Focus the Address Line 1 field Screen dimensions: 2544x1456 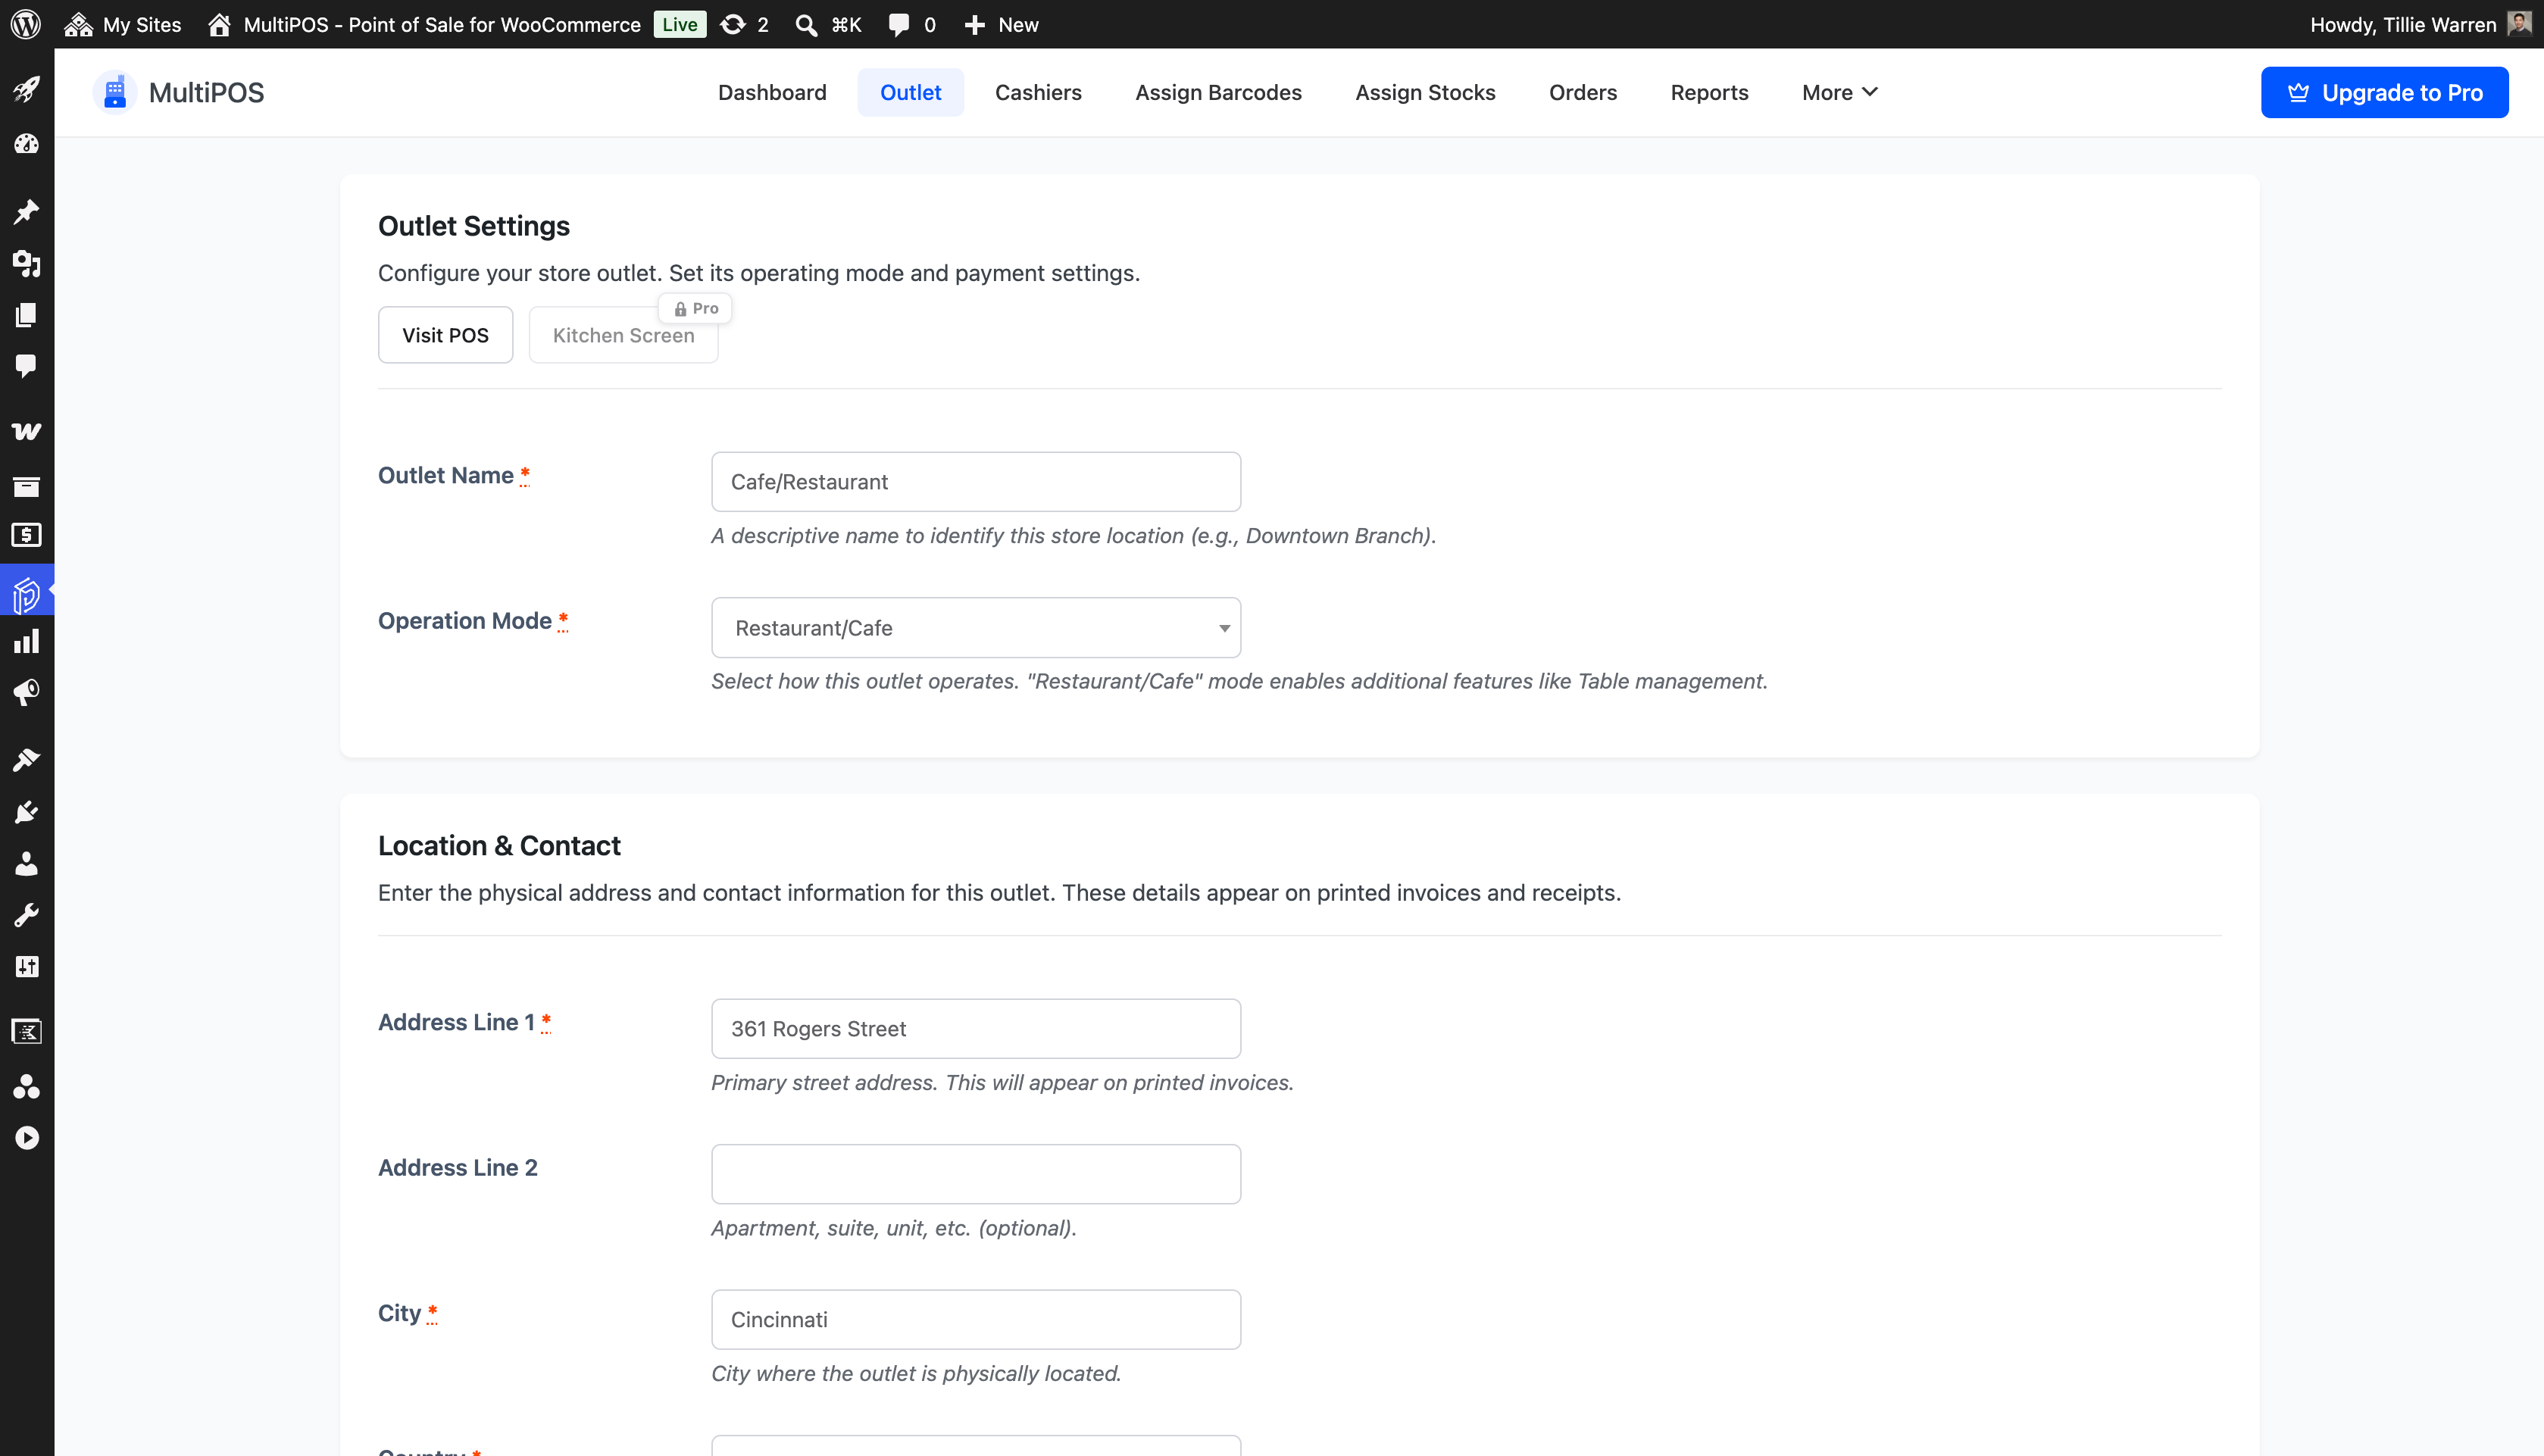tap(976, 1029)
